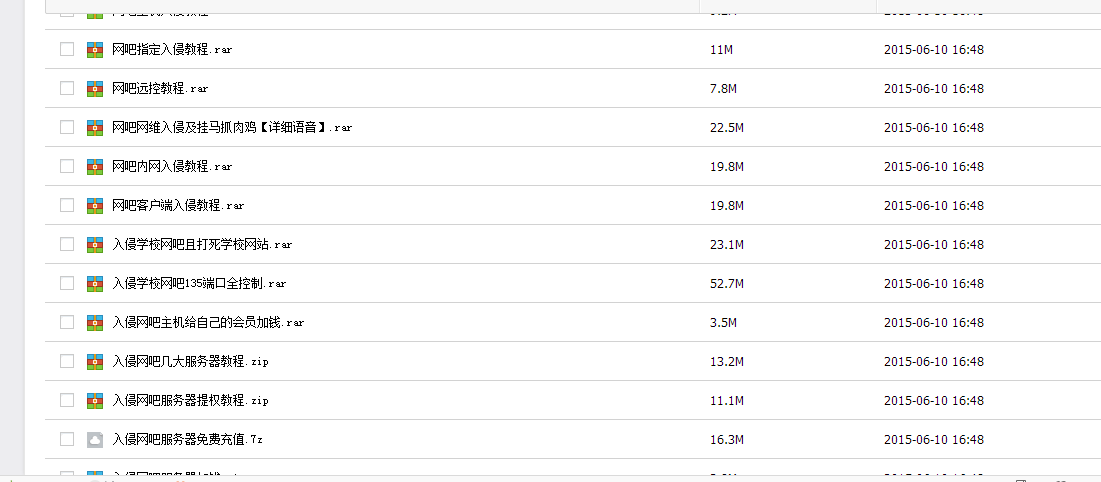Click the icon next to 网吧客户端入侵教程.rar
This screenshot has height=482, width=1101.
coord(95,206)
